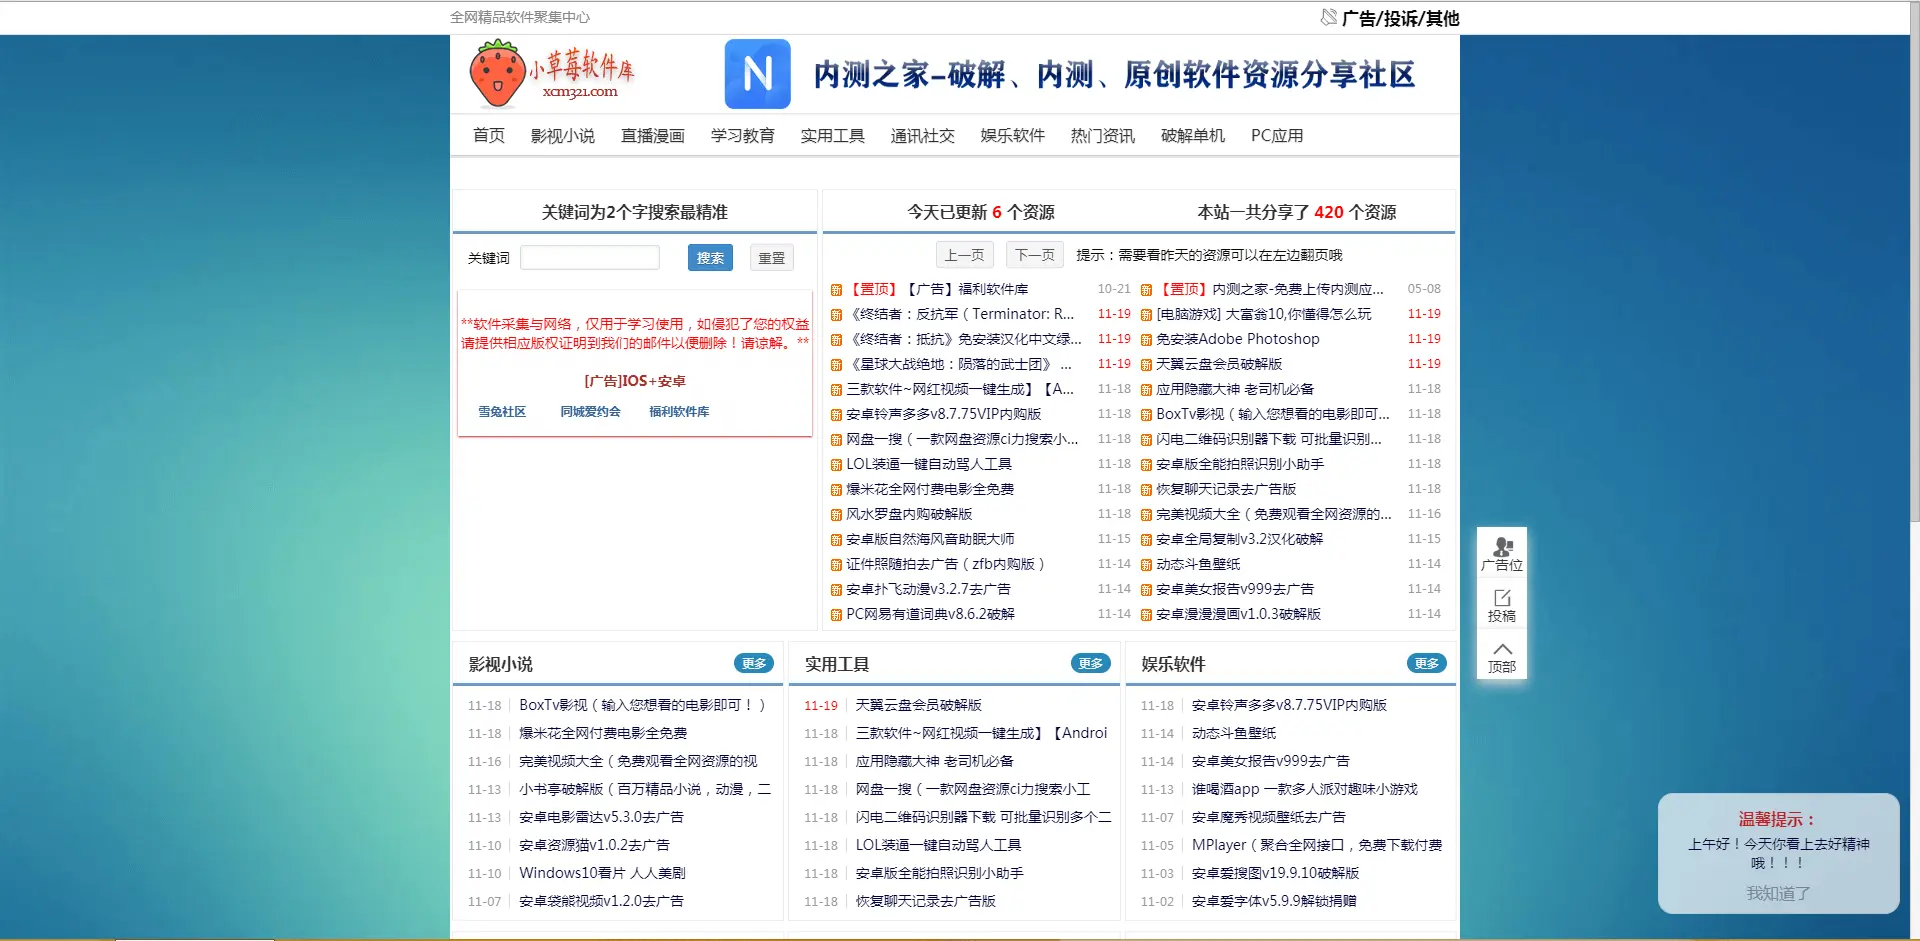The image size is (1920, 941).
Task: Open the 影视小说 menu item
Action: pos(562,135)
